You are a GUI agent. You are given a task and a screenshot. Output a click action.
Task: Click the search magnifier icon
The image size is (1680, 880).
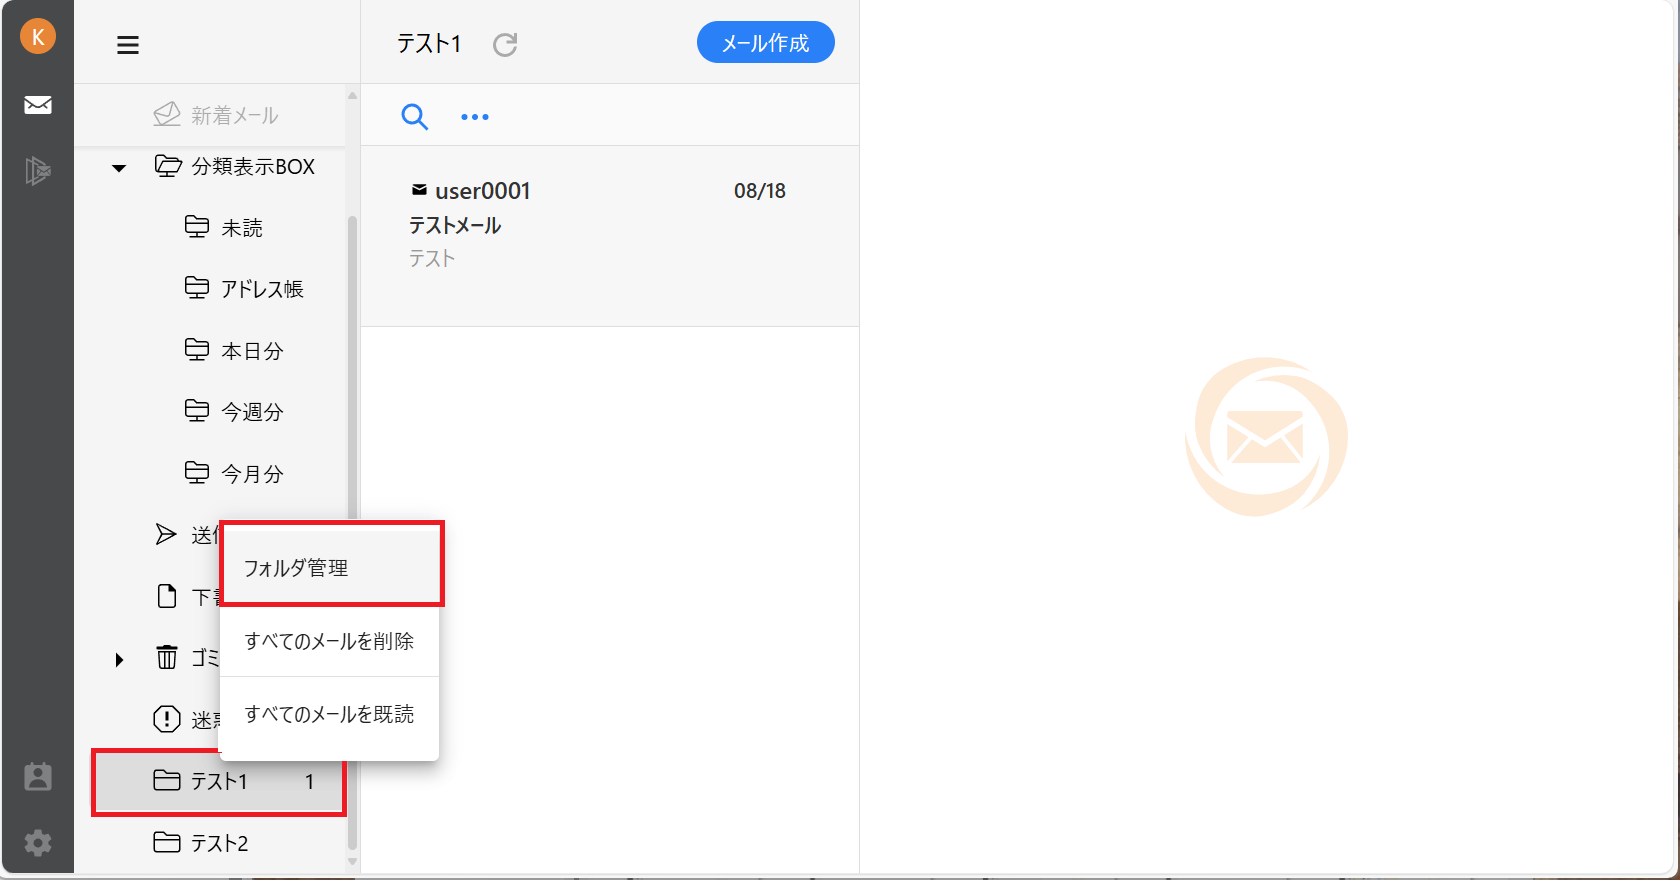(414, 117)
